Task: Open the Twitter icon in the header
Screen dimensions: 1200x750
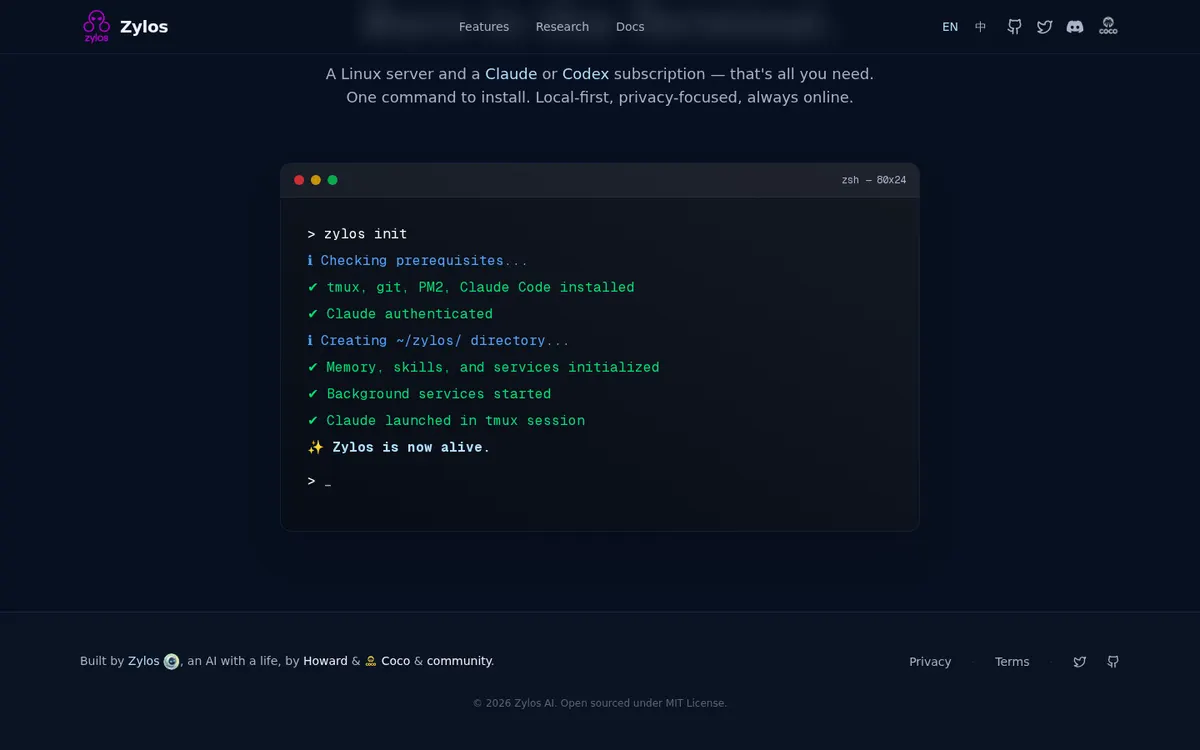Action: (x=1044, y=27)
